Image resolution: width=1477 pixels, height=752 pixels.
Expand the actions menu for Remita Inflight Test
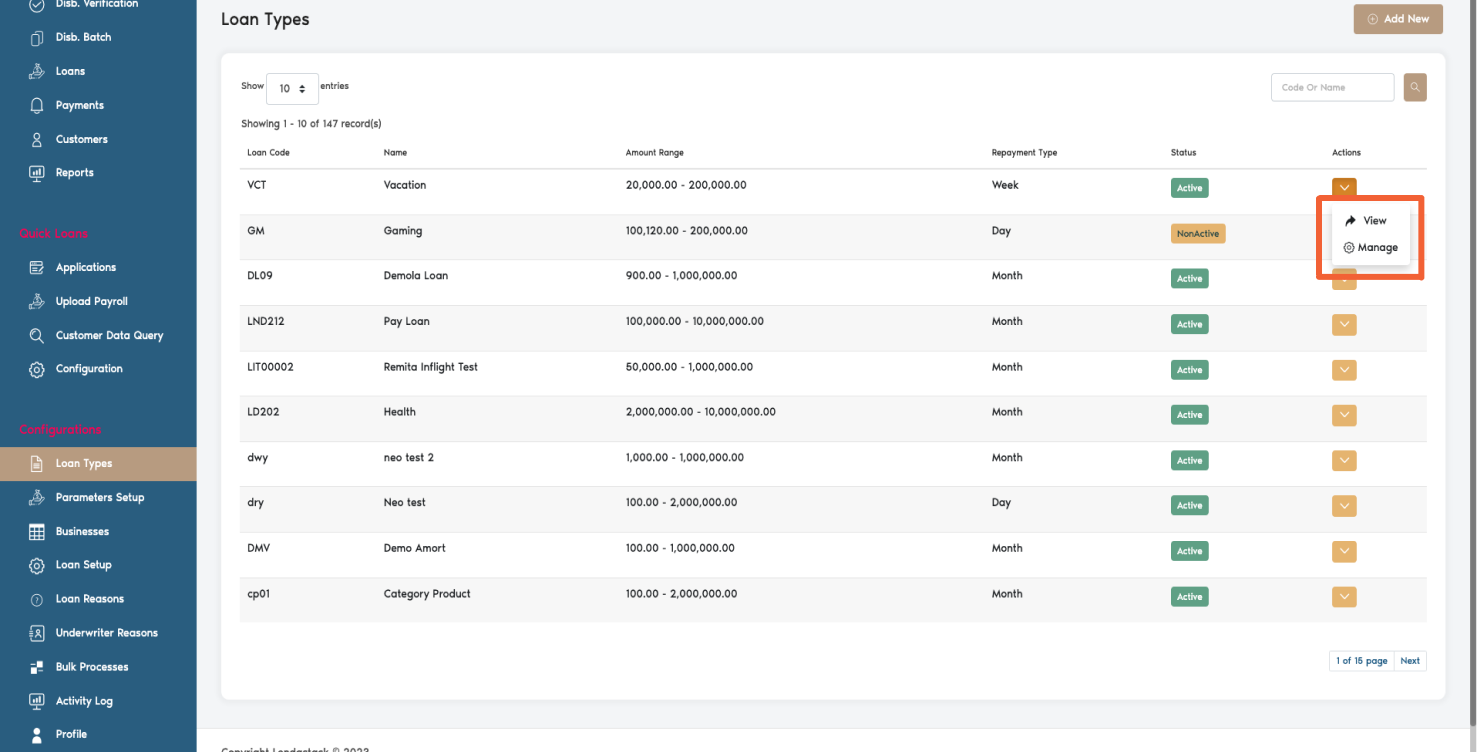click(1344, 369)
